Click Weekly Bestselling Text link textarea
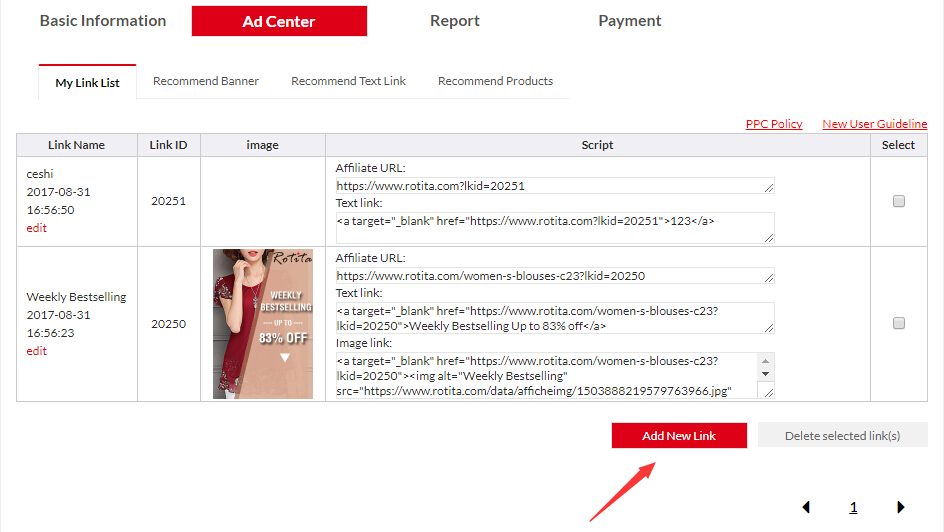The image size is (944, 532). pyautogui.click(x=554, y=318)
